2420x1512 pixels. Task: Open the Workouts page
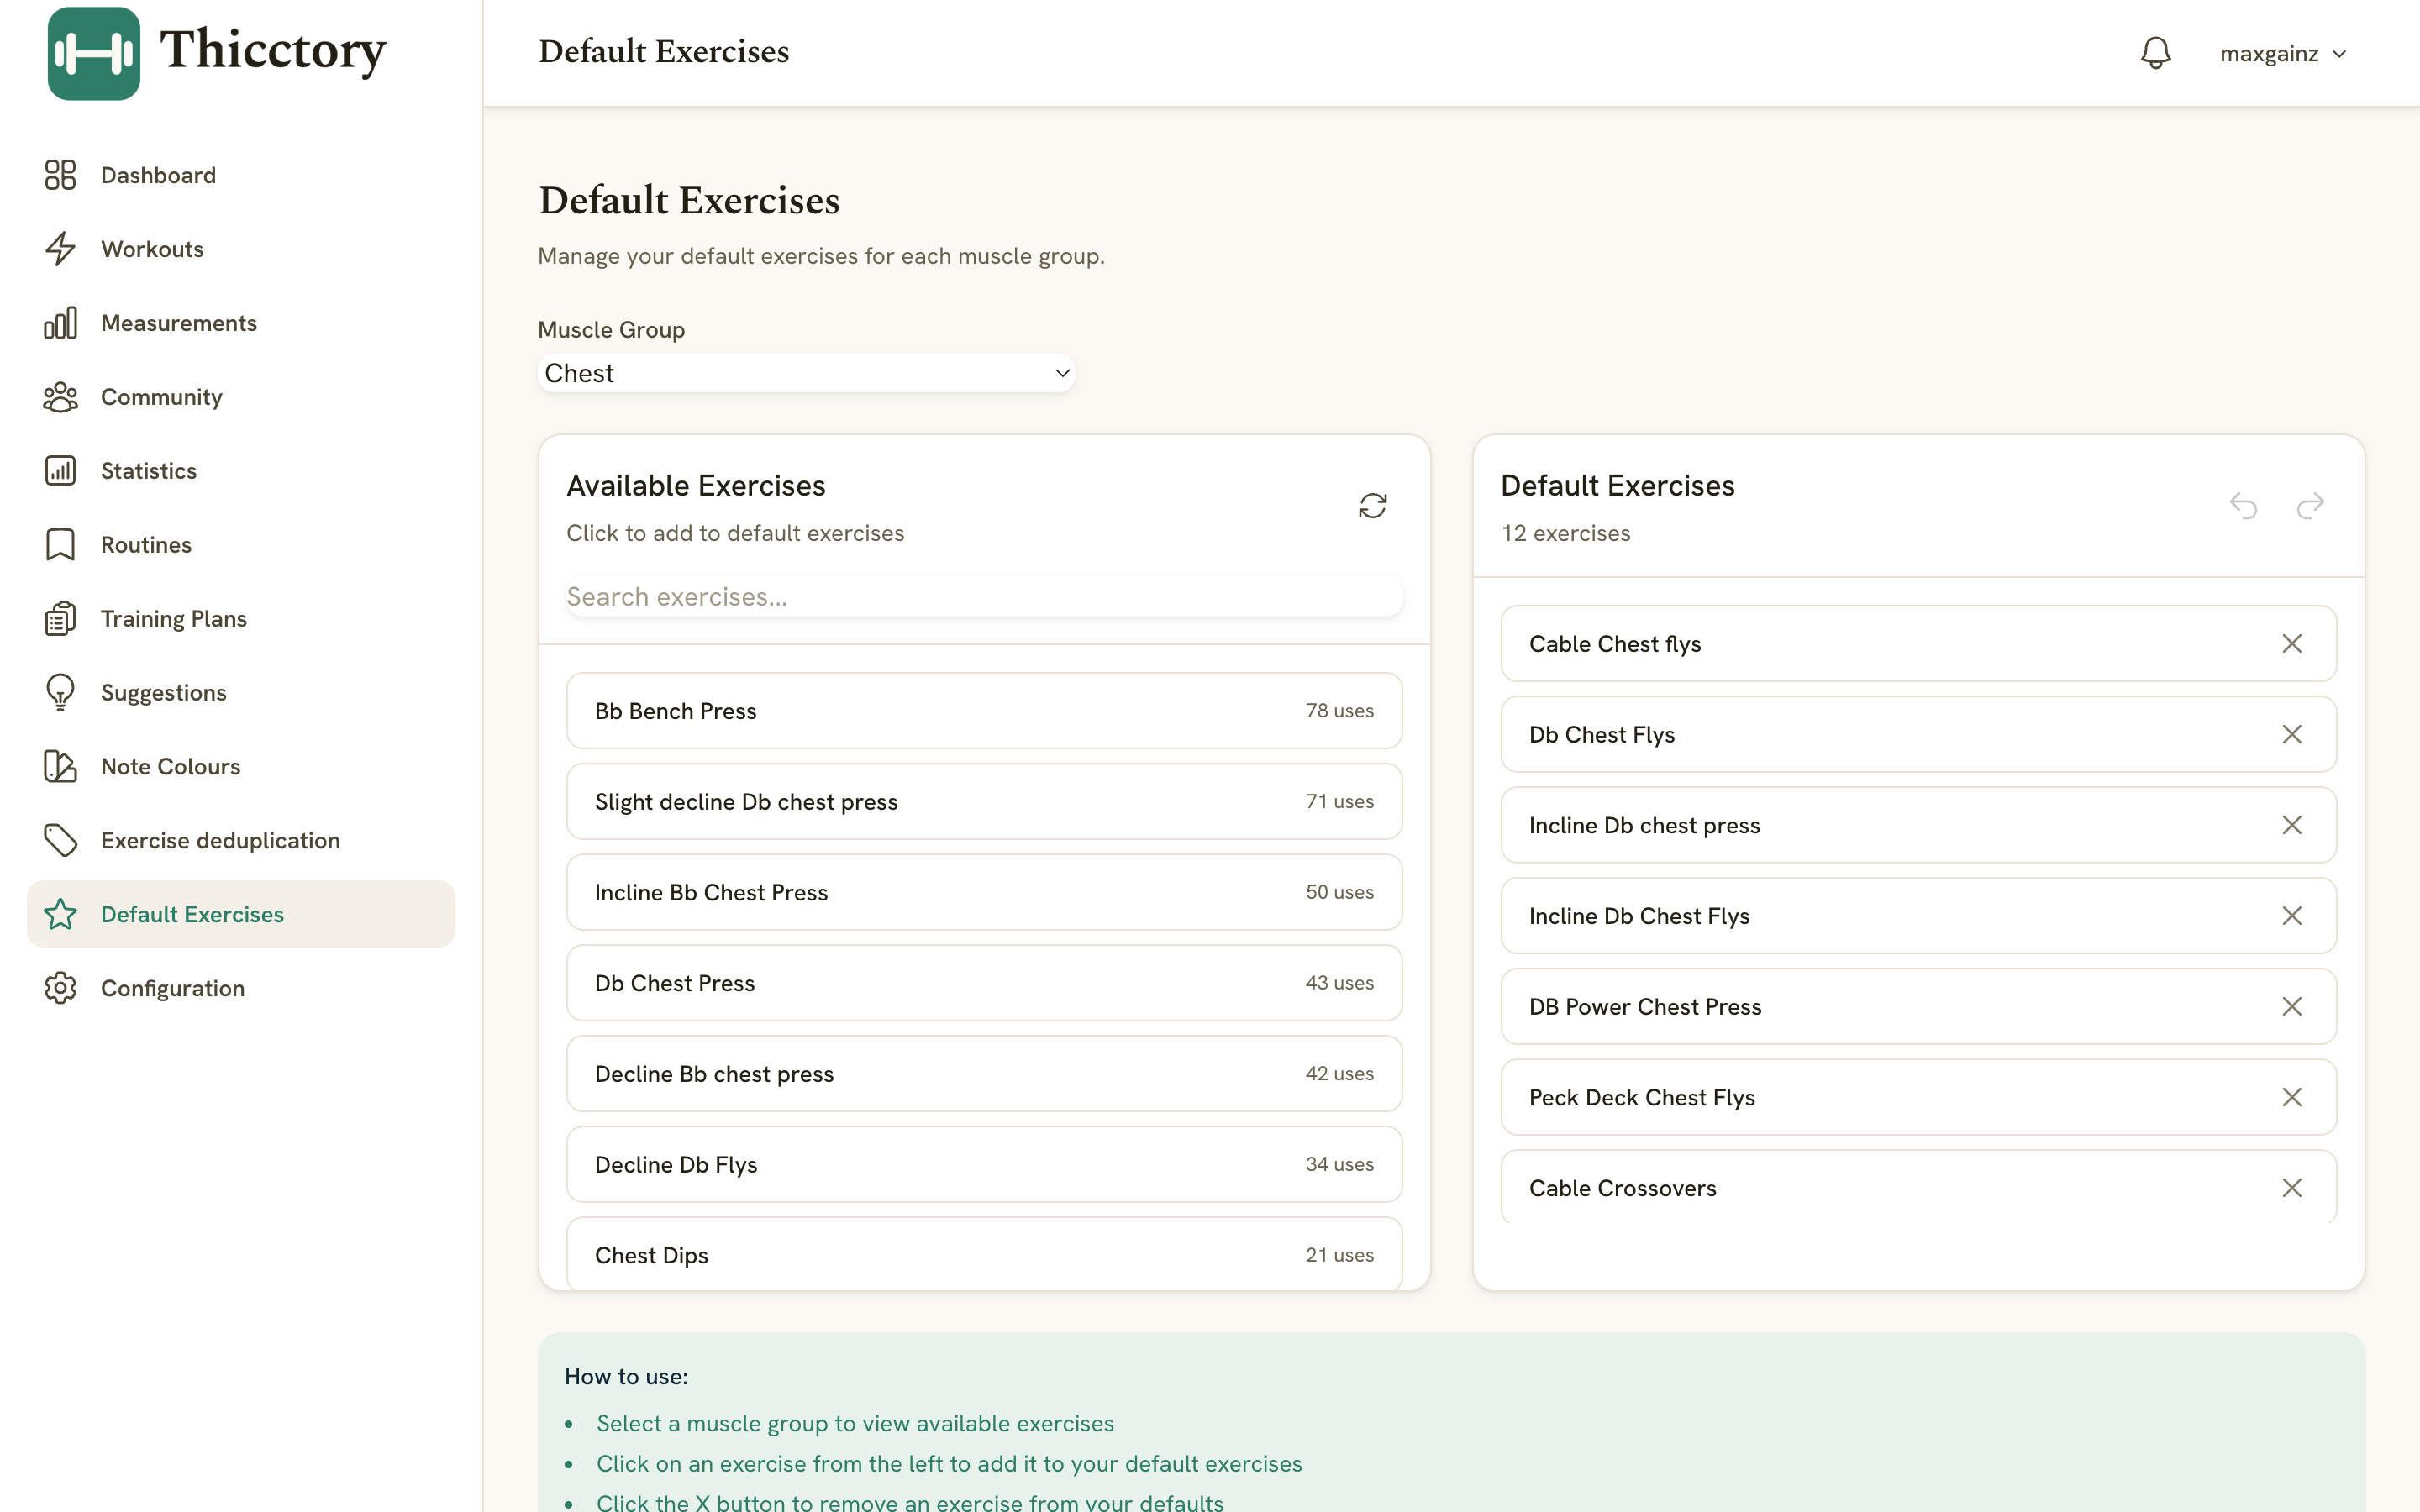tap(241, 249)
